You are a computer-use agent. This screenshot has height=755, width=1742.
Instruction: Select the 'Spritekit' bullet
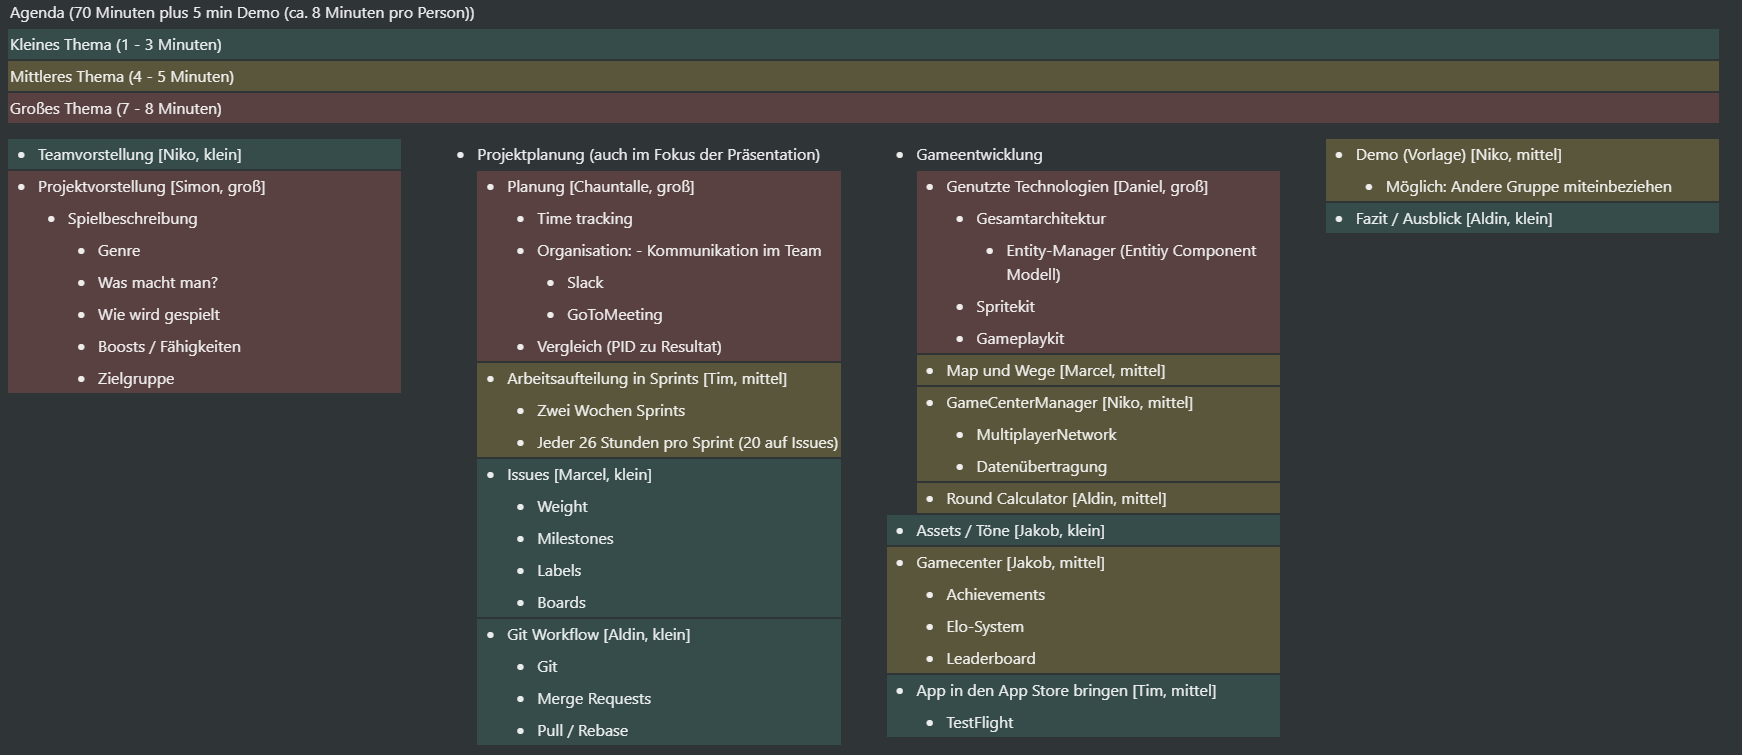click(x=1005, y=307)
